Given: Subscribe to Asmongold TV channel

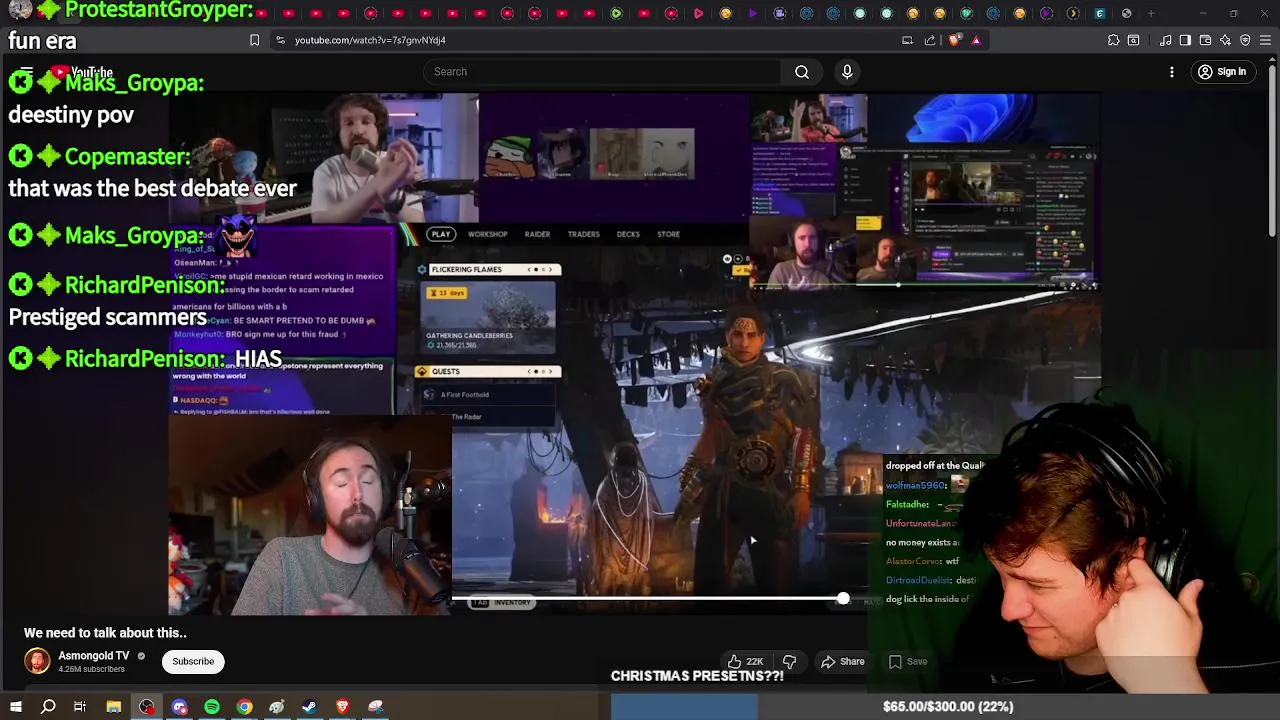Looking at the screenshot, I should (193, 661).
